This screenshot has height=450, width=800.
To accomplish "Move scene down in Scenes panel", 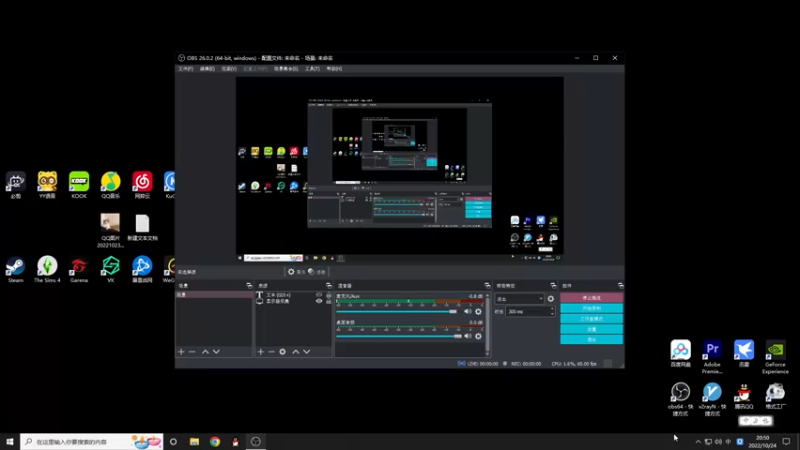I will pos(216,352).
